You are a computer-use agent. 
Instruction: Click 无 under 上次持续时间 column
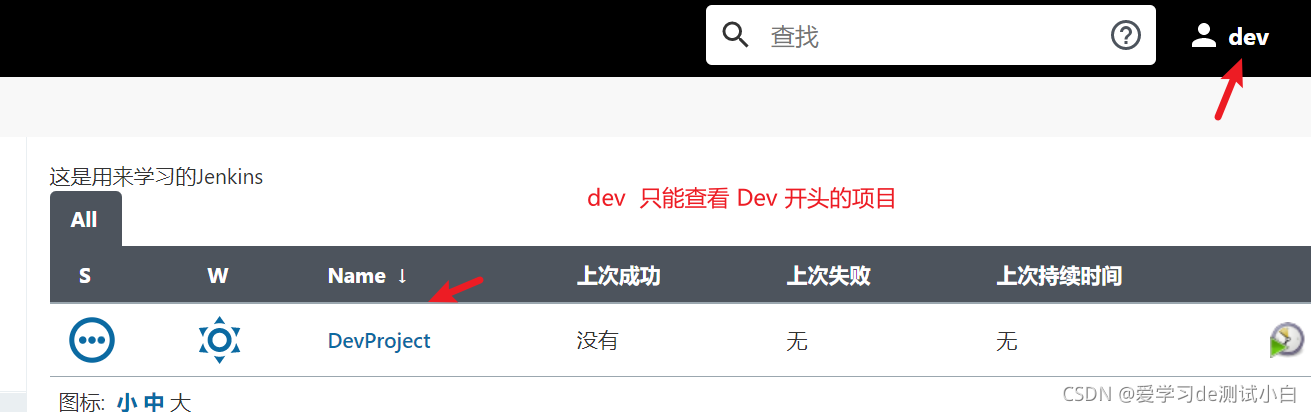[x=1007, y=341]
